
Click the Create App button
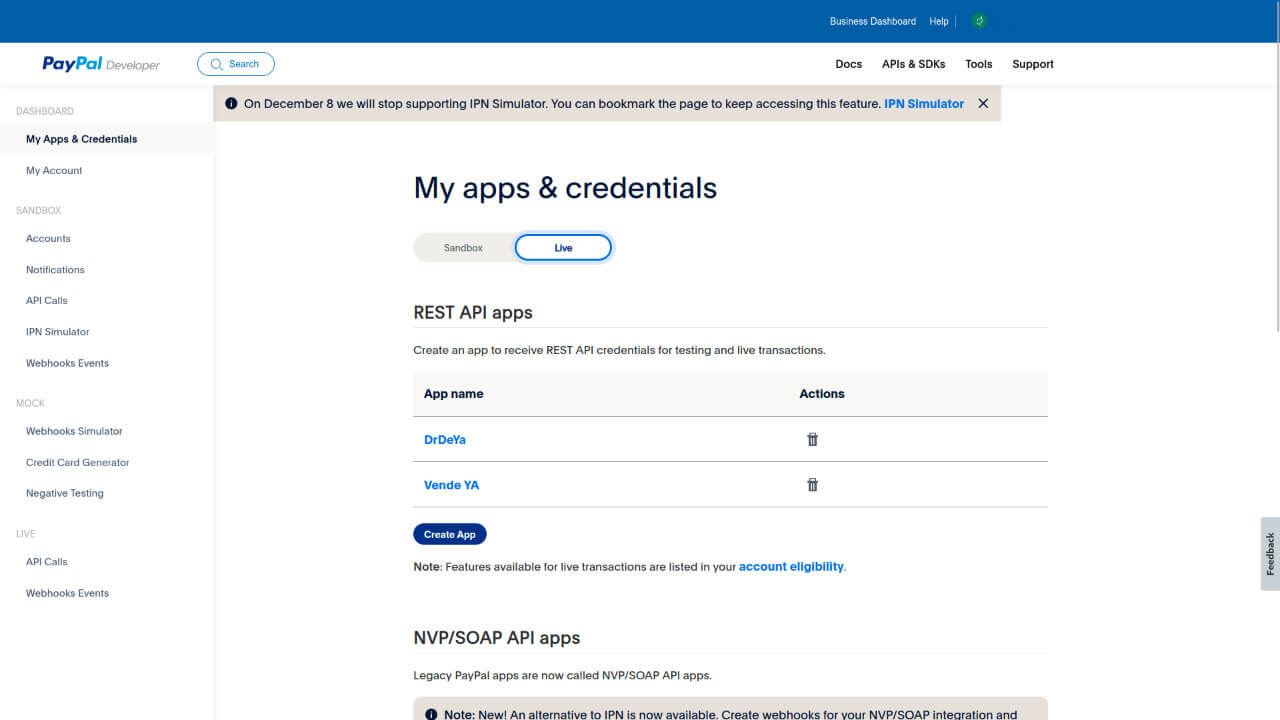[450, 534]
